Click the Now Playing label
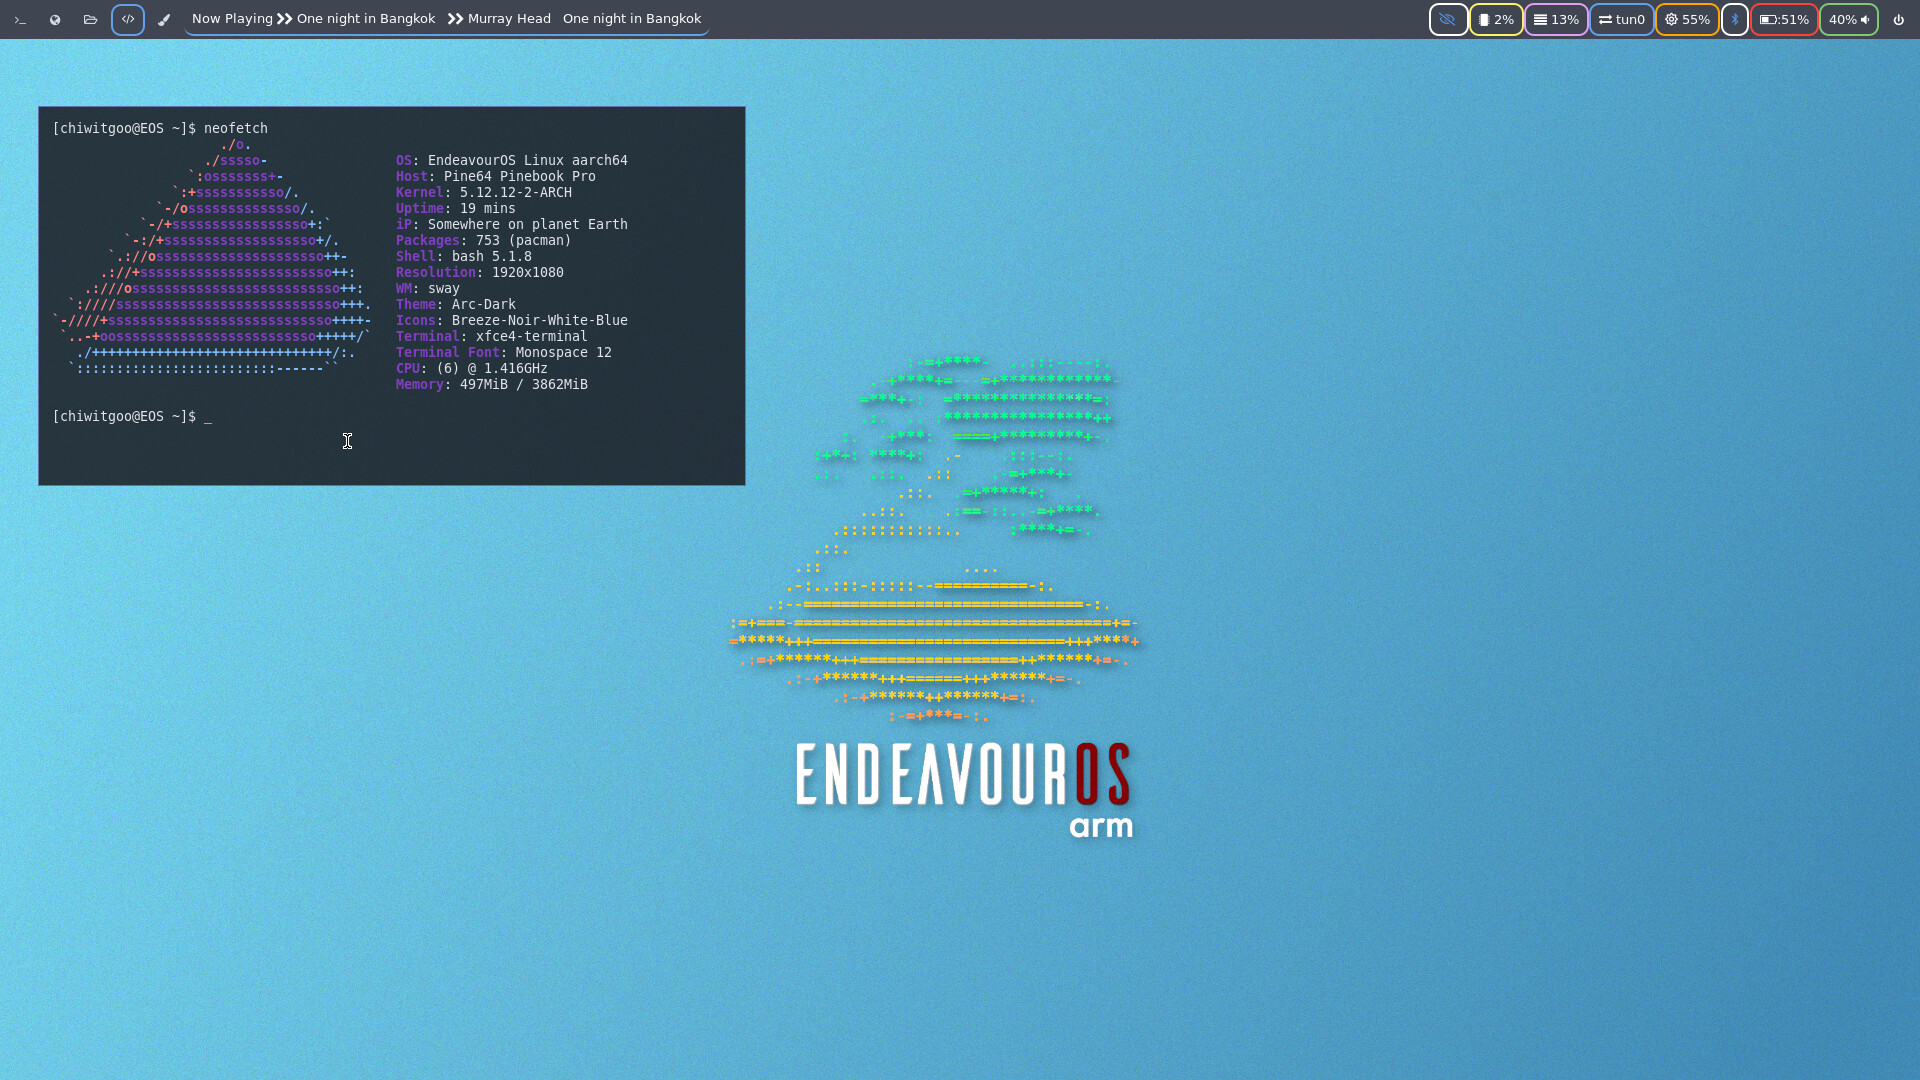The height and width of the screenshot is (1080, 1920). 232,19
